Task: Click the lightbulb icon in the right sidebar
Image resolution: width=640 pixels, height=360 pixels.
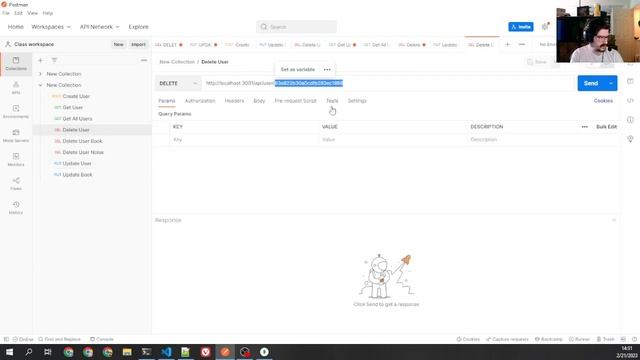Action: pyautogui.click(x=630, y=139)
